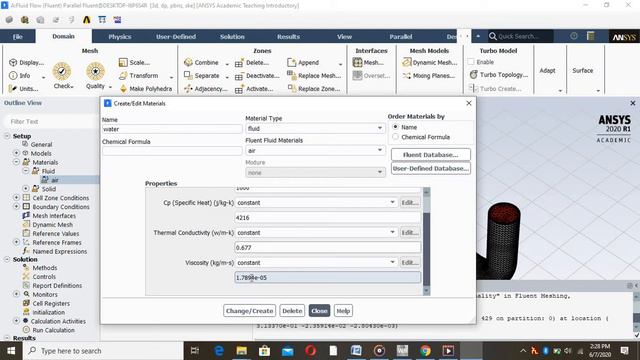This screenshot has height=360, width=640.
Task: Open File Explorer from the taskbar
Action: pyautogui.click(x=242, y=351)
